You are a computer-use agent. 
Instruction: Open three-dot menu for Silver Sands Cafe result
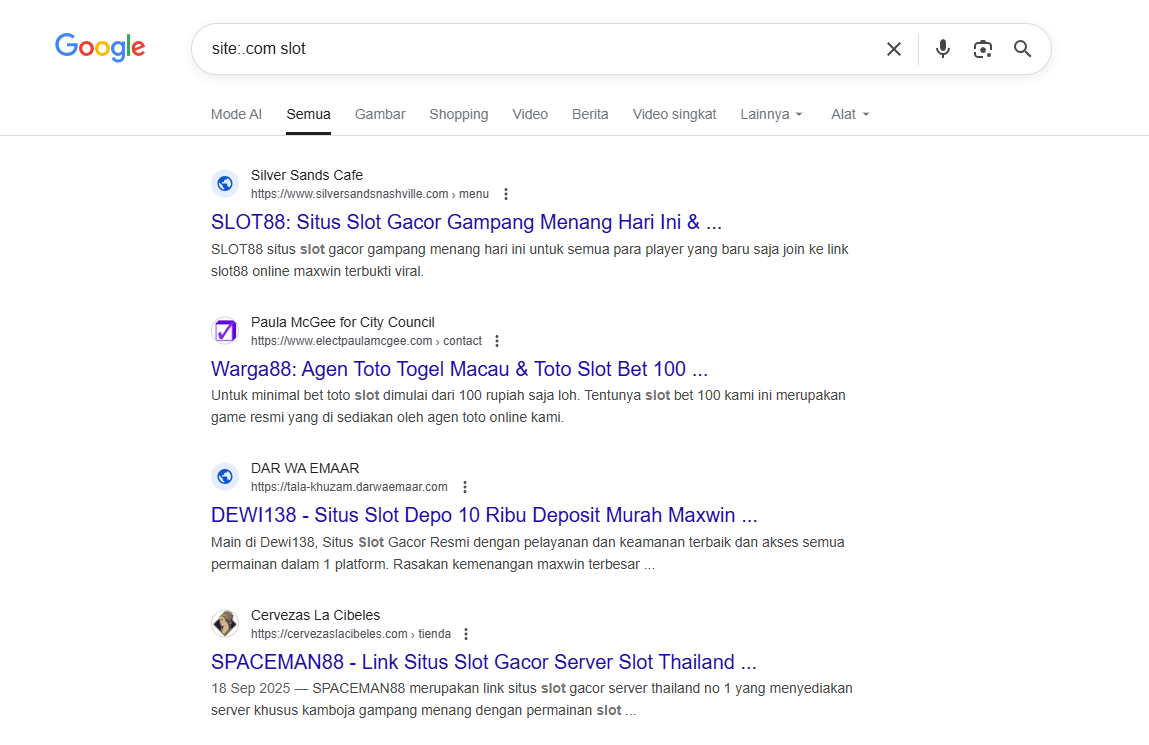[506, 194]
